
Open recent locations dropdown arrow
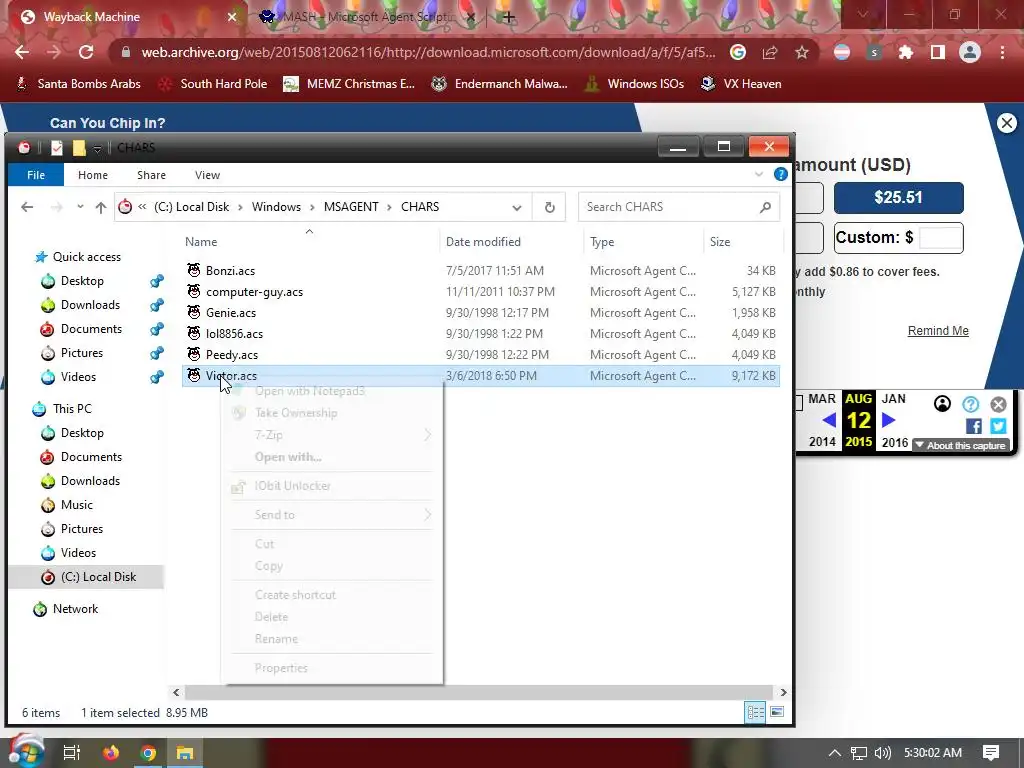point(80,207)
